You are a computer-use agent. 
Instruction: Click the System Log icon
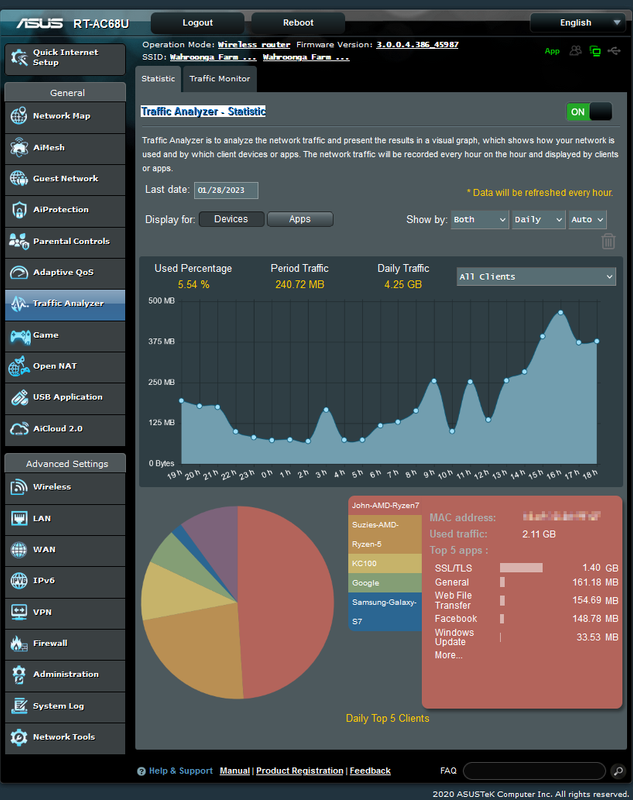pos(19,706)
